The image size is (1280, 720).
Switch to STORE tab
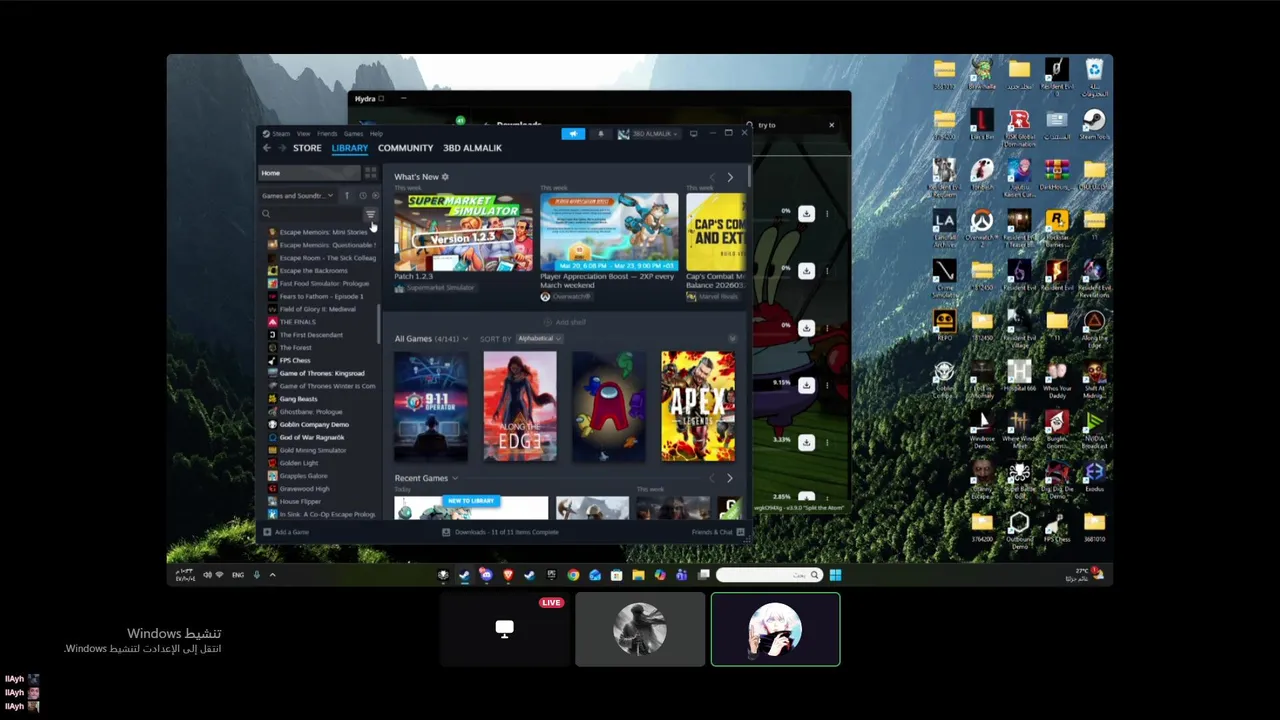[x=307, y=148]
